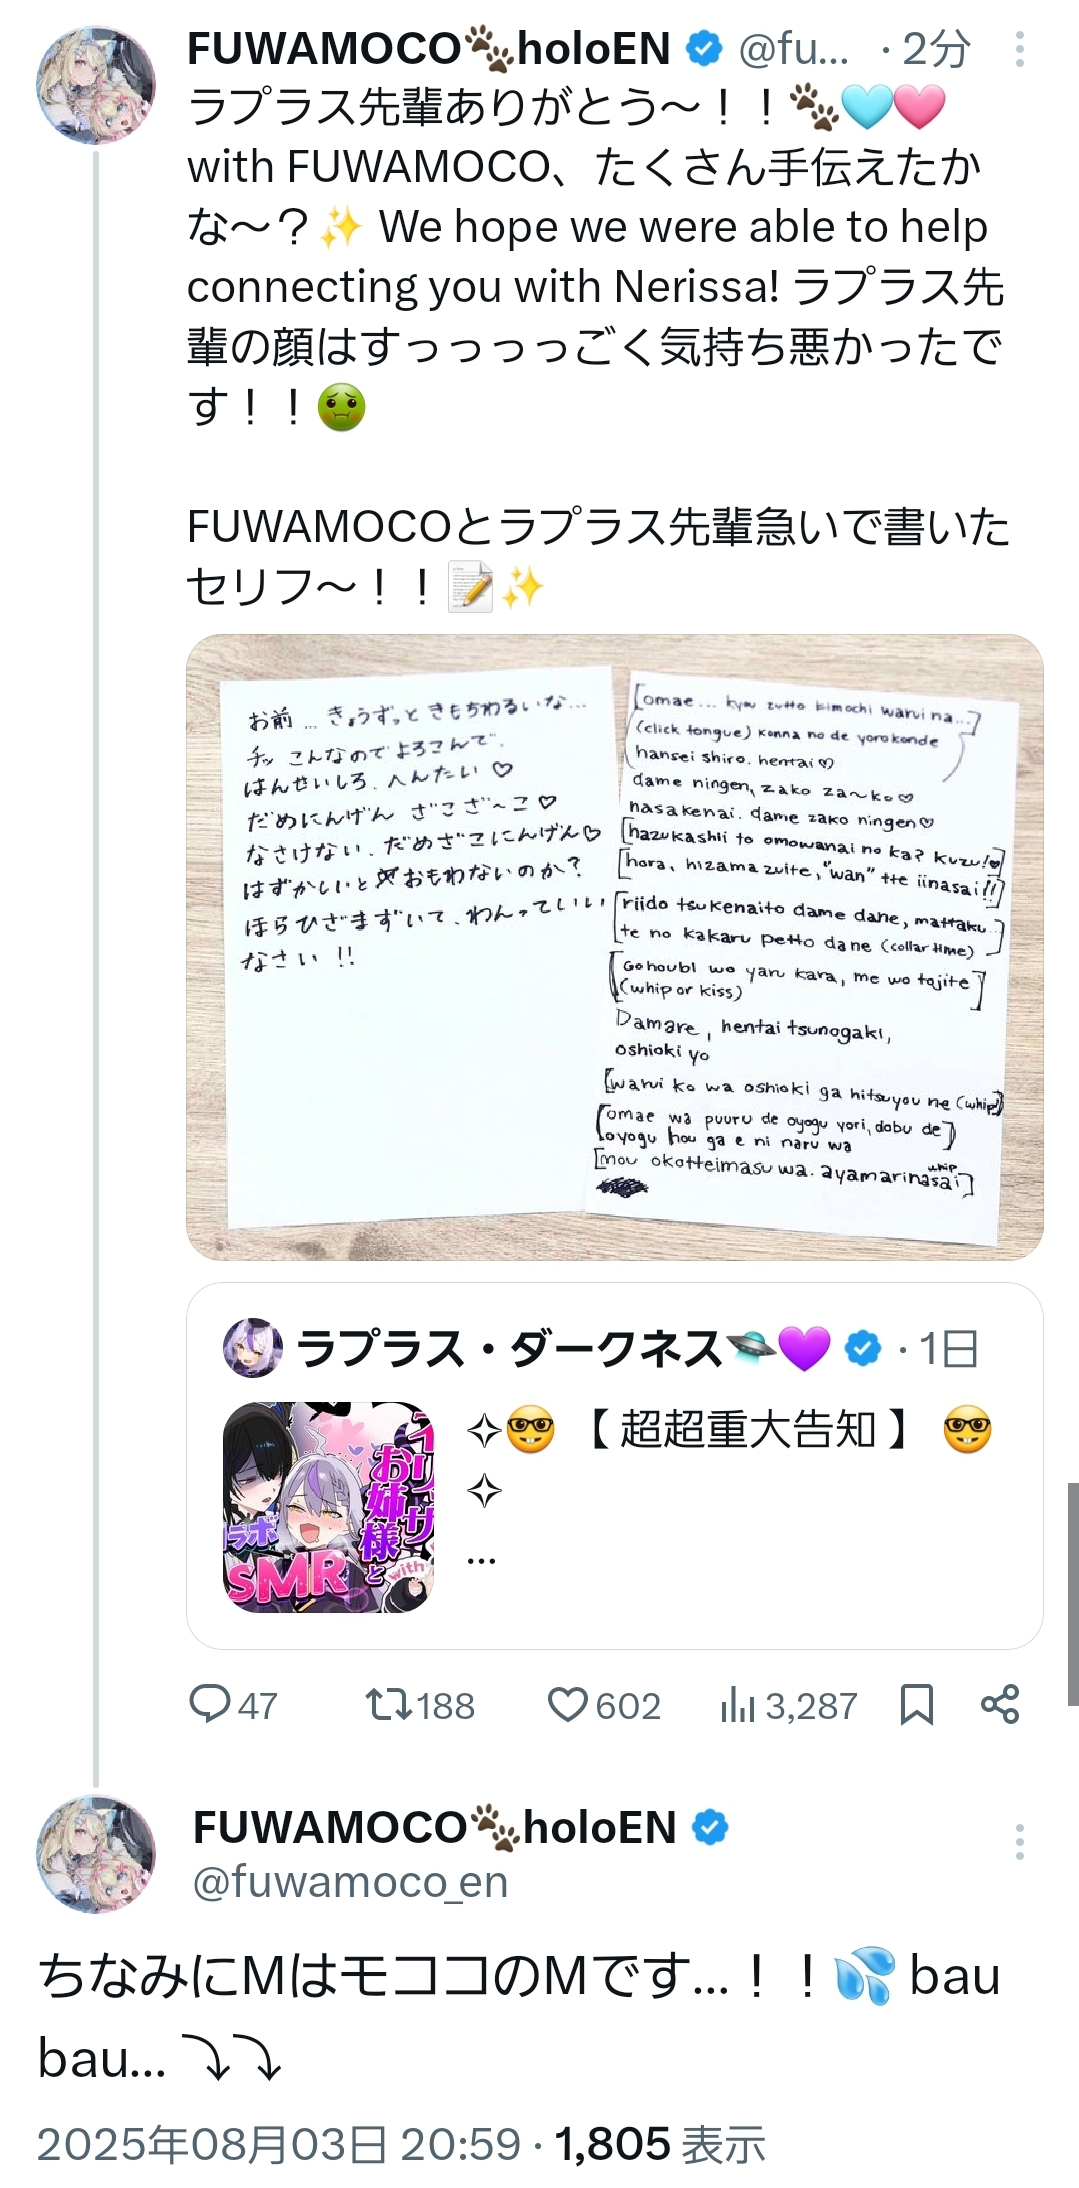
Task: Visit the @fuwamoco_en handle link
Action: point(351,1882)
